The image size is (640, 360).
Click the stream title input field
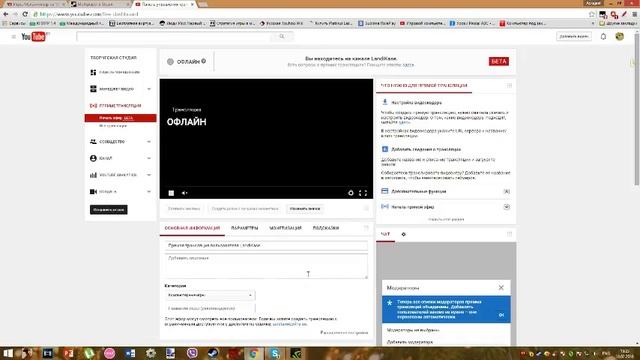266,246
